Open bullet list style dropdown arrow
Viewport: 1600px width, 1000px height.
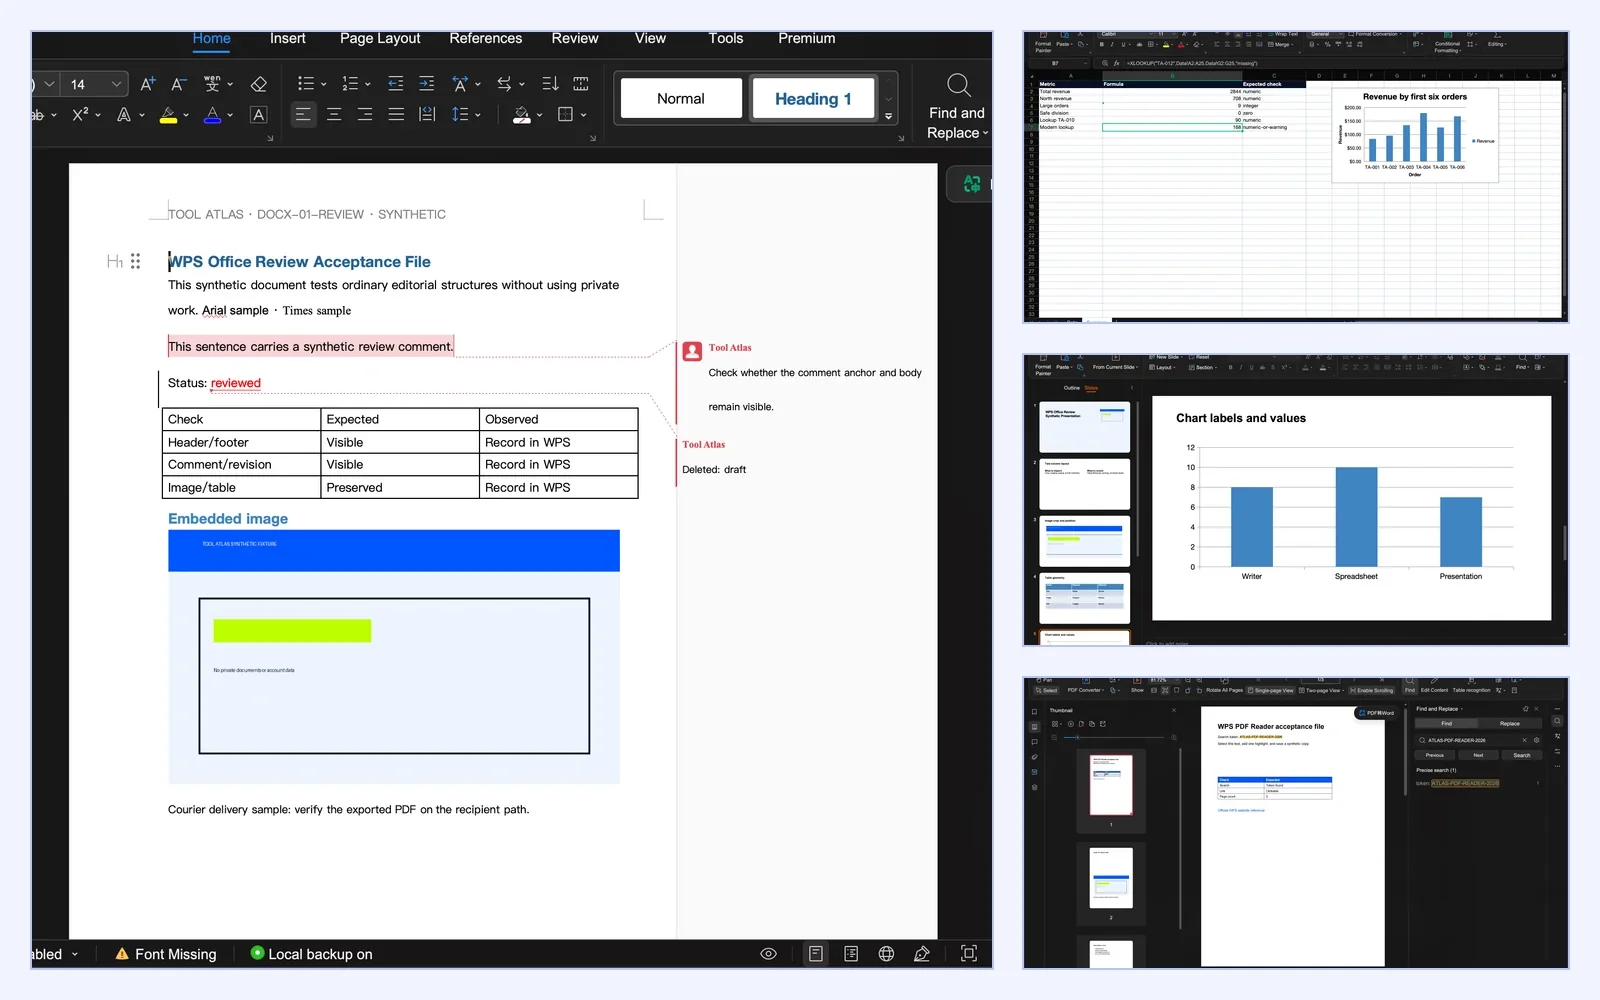pos(323,85)
